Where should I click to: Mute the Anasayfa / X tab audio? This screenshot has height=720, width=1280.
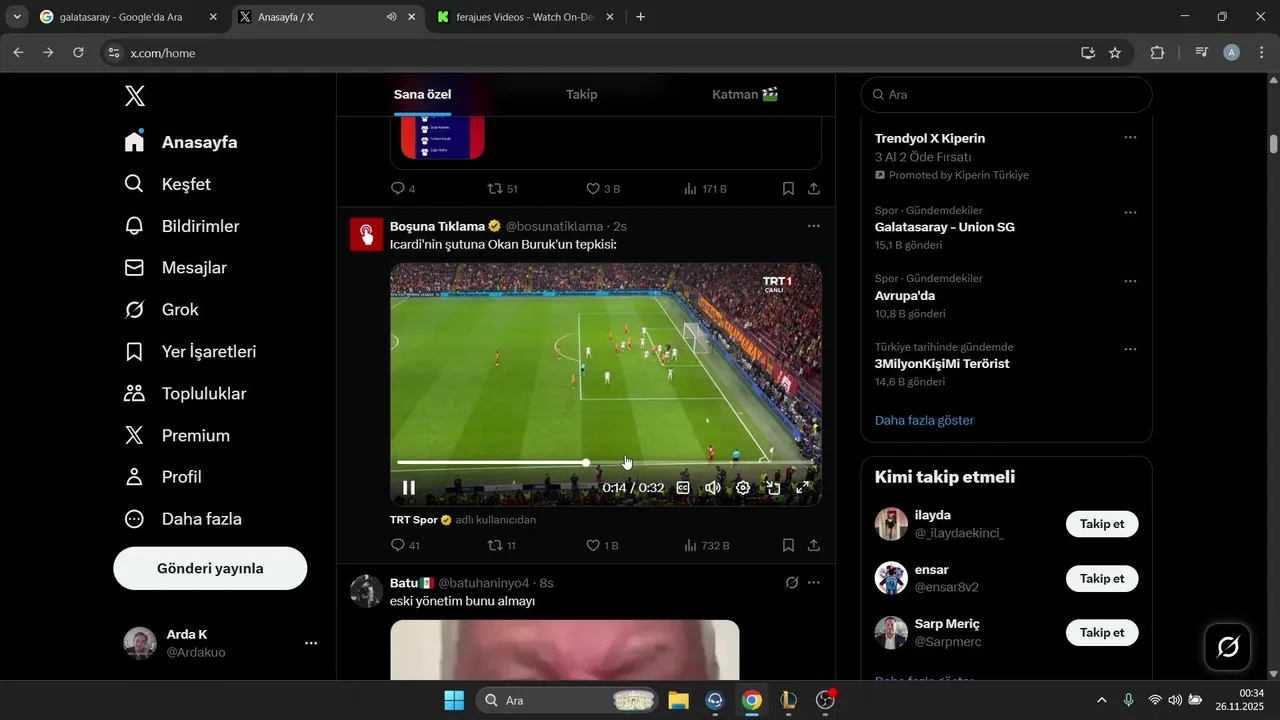pyautogui.click(x=391, y=17)
